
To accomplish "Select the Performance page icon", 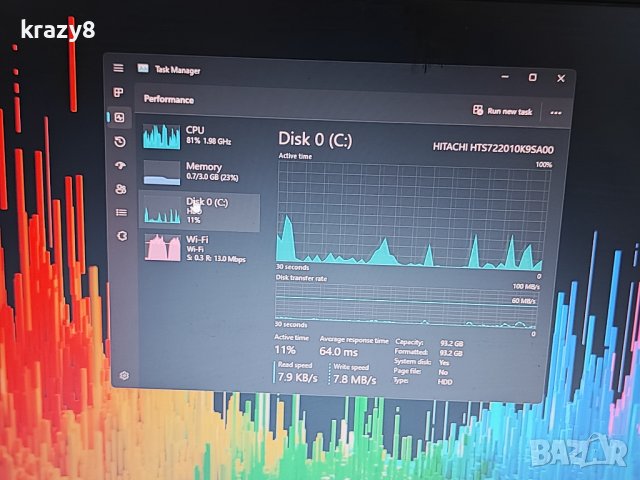I will coord(119,117).
